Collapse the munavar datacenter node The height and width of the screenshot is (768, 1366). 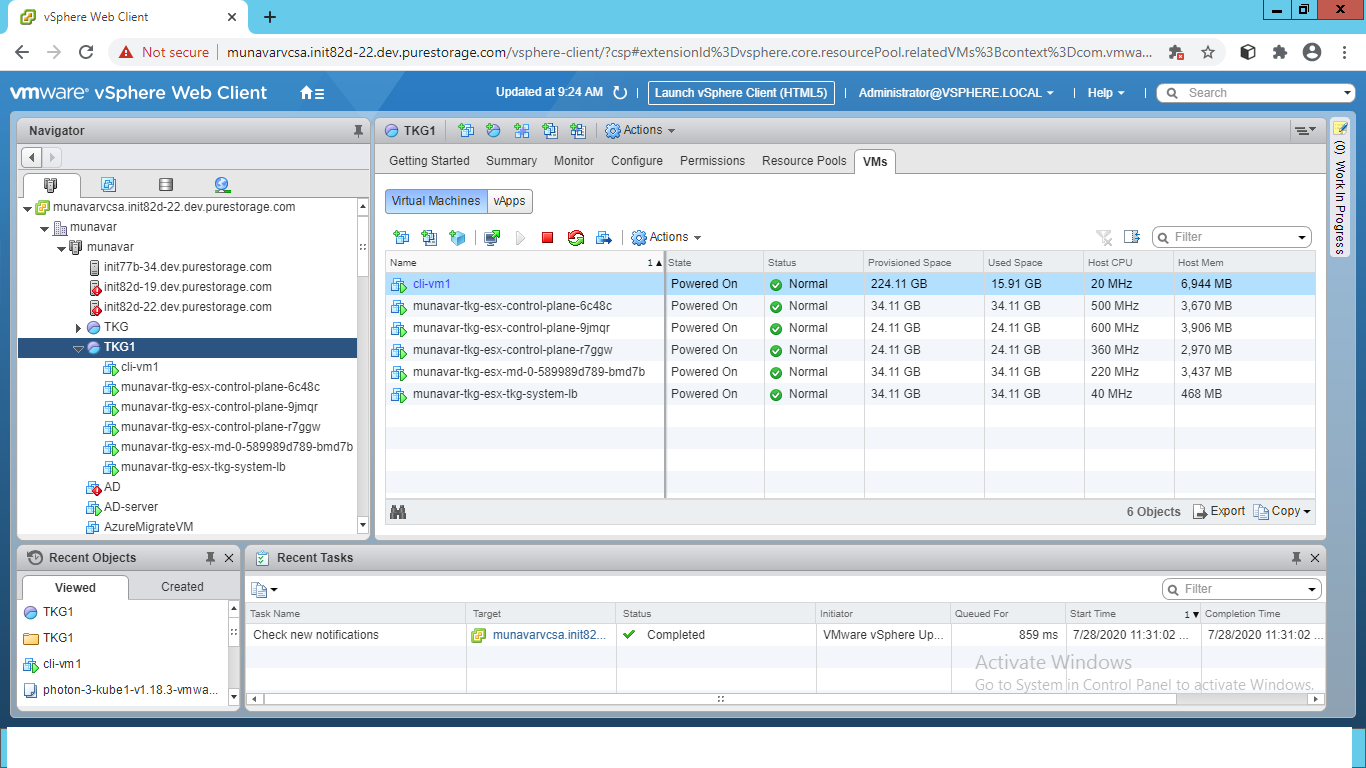click(44, 228)
